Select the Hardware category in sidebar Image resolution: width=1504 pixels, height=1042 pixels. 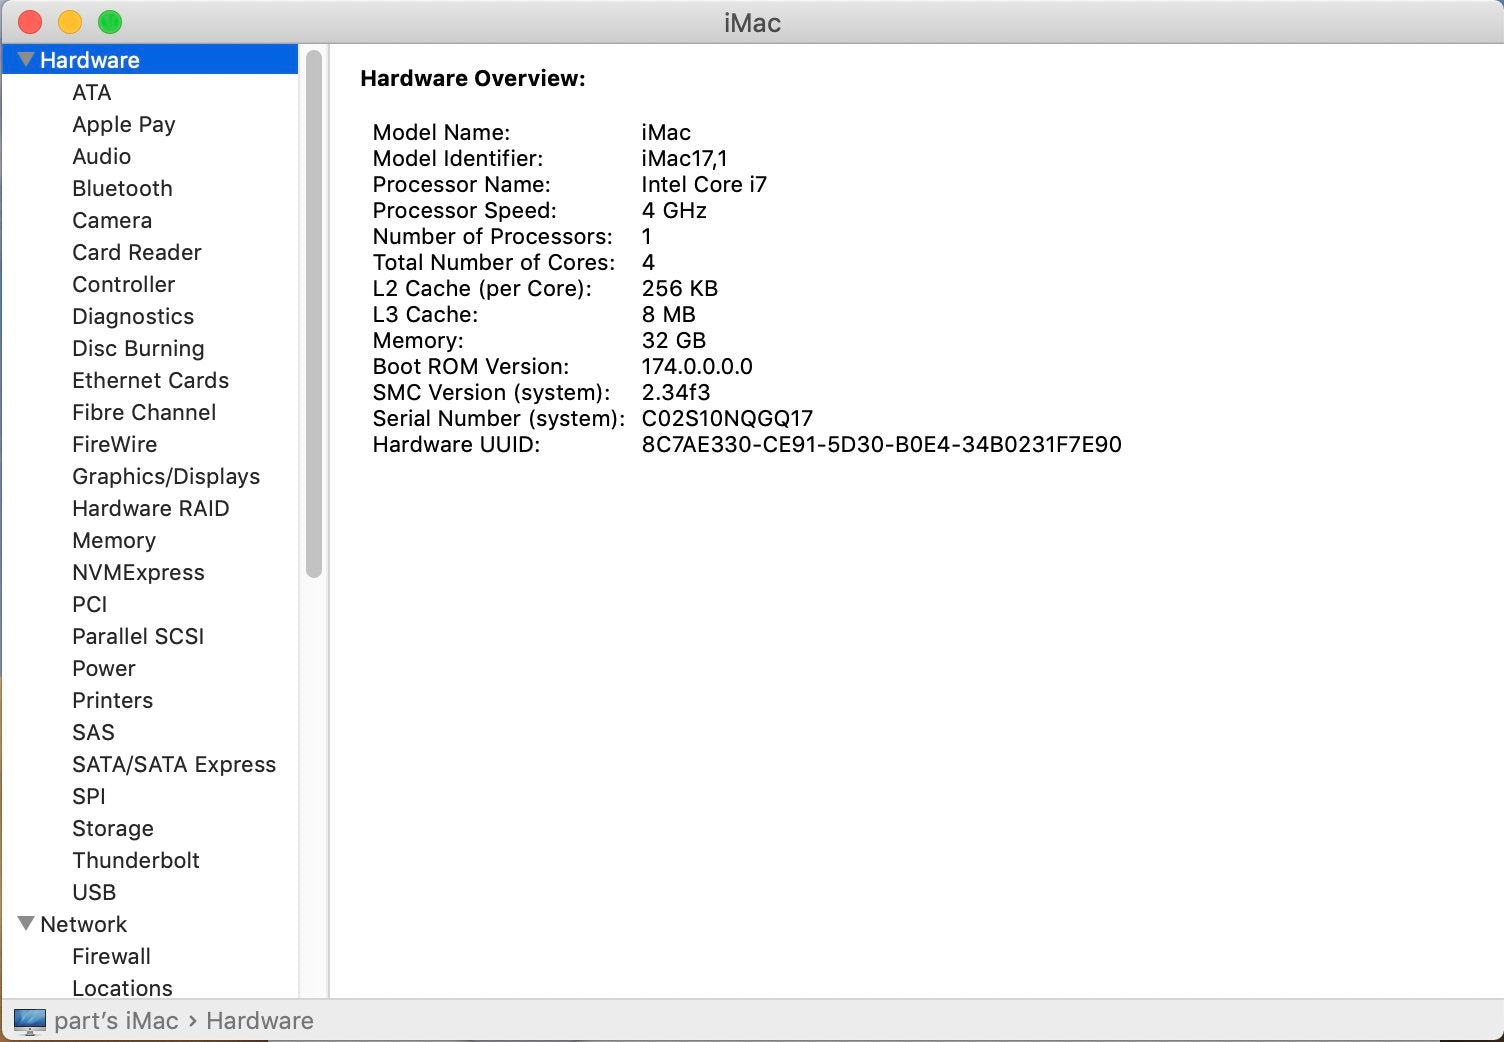pyautogui.click(x=150, y=60)
